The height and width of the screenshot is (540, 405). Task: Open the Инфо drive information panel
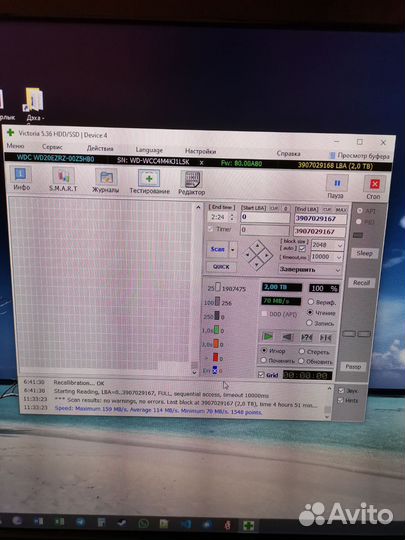pyautogui.click(x=21, y=179)
